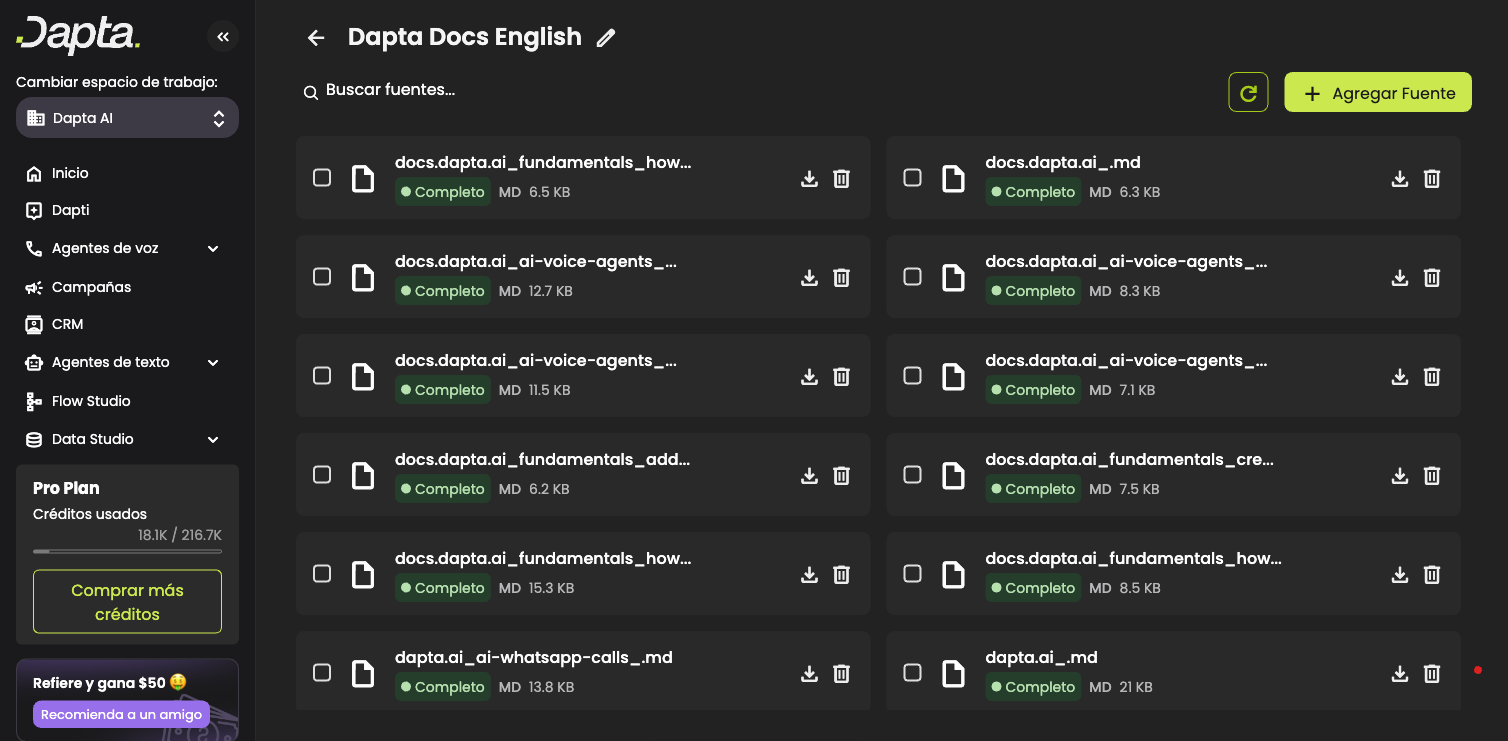This screenshot has height=741, width=1508.
Task: Click the green refresh sources icon
Action: pos(1248,93)
